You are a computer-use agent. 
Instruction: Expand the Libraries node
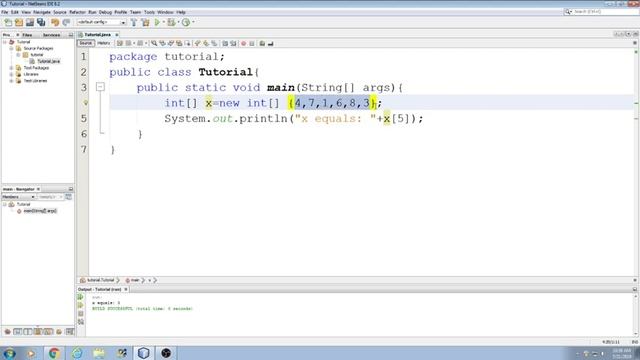11,74
